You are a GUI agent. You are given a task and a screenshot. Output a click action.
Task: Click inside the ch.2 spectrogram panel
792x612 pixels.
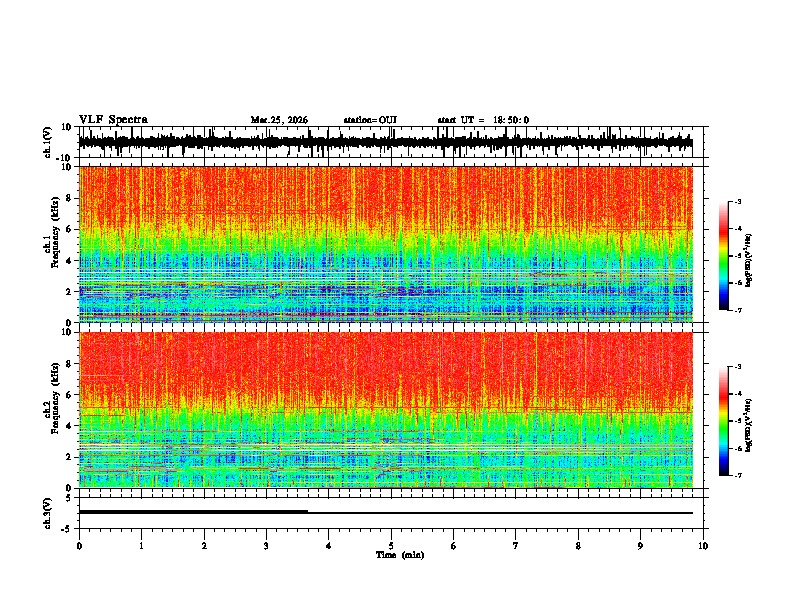[385, 410]
